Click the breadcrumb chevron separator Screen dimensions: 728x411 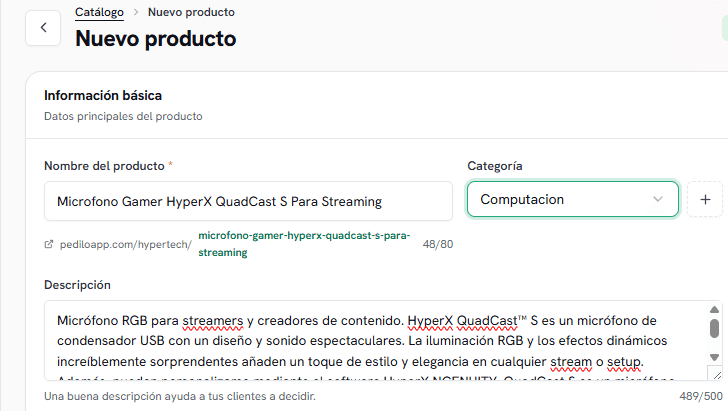[136, 12]
